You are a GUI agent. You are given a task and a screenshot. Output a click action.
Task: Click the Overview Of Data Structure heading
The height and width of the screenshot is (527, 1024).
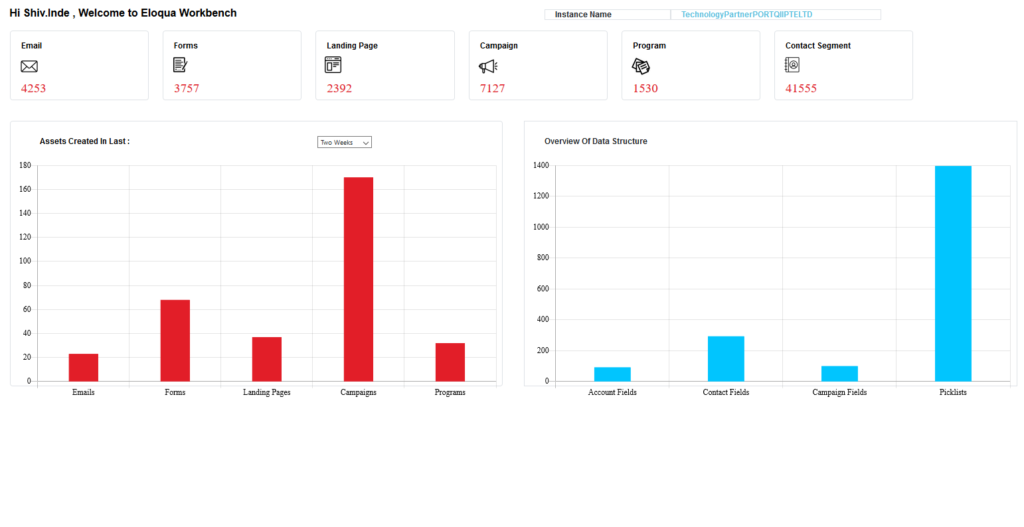coord(596,141)
